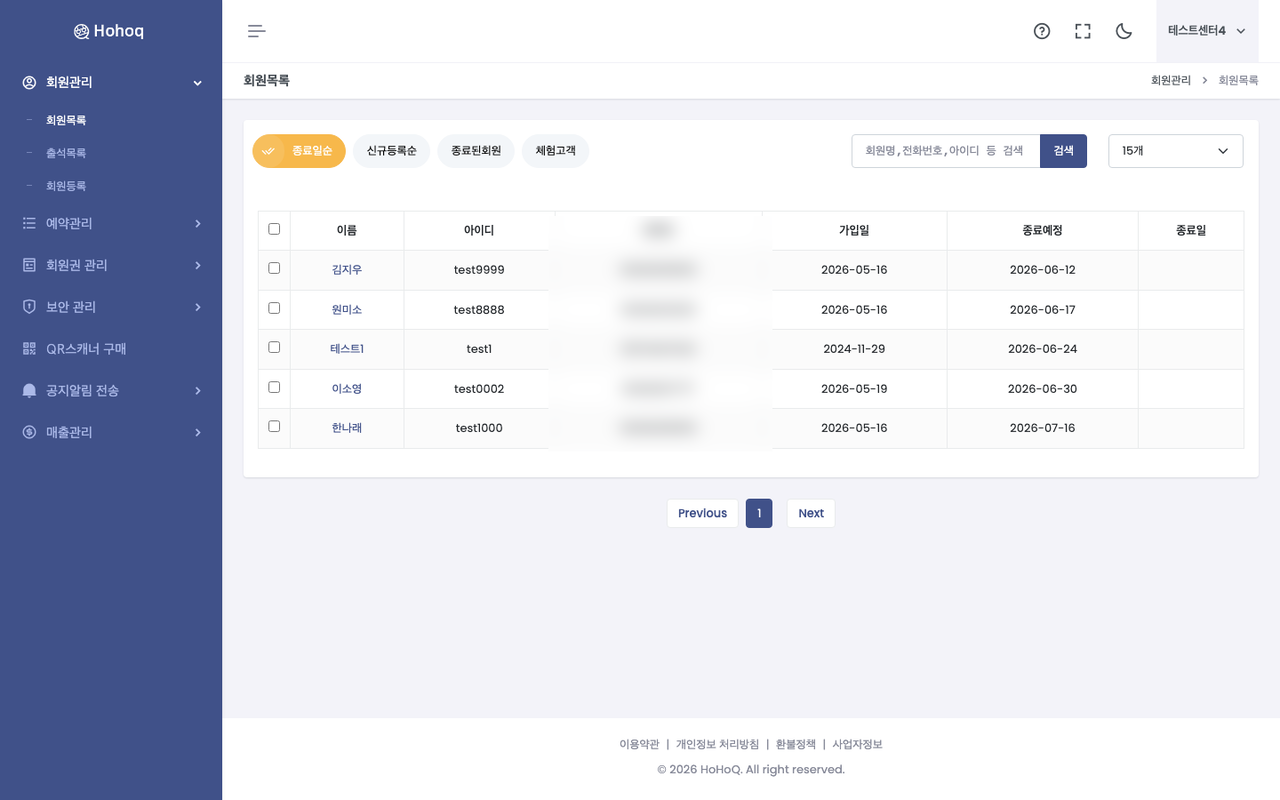Go to Next page
The width and height of the screenshot is (1280, 800).
pyautogui.click(x=811, y=513)
